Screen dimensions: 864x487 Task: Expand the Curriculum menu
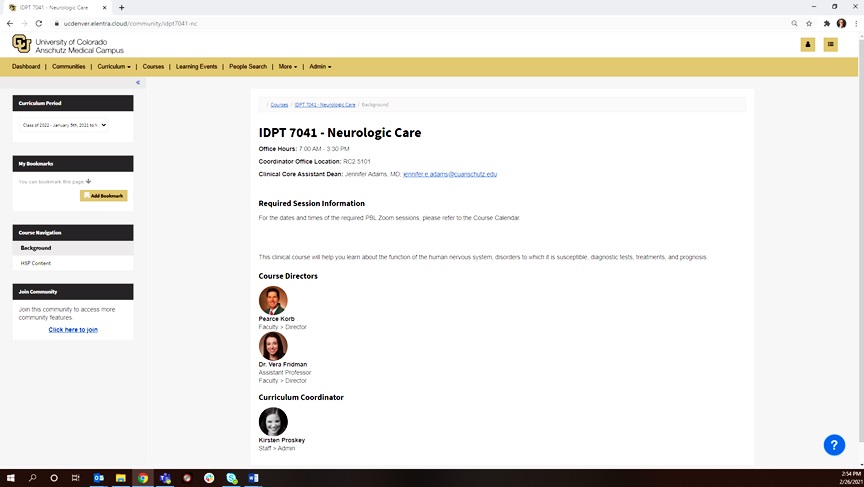[x=114, y=67]
